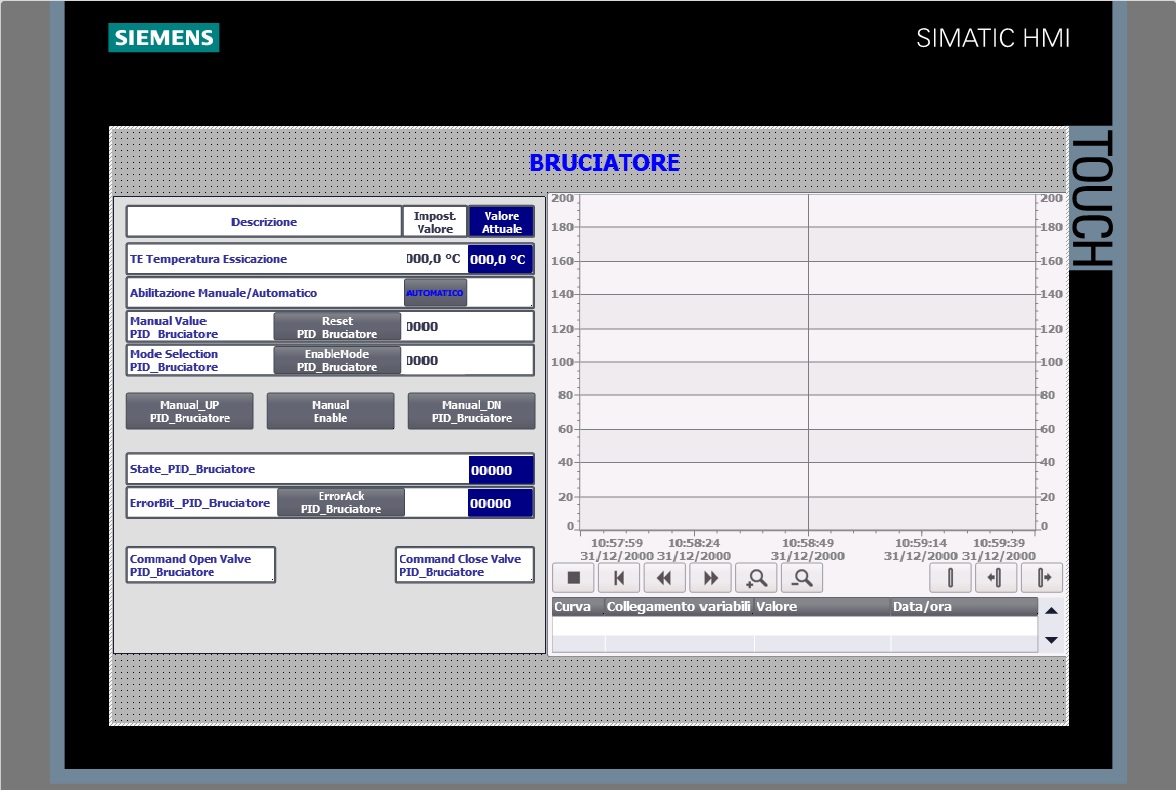
Task: Move the trend ruler forward
Action: point(1042,578)
